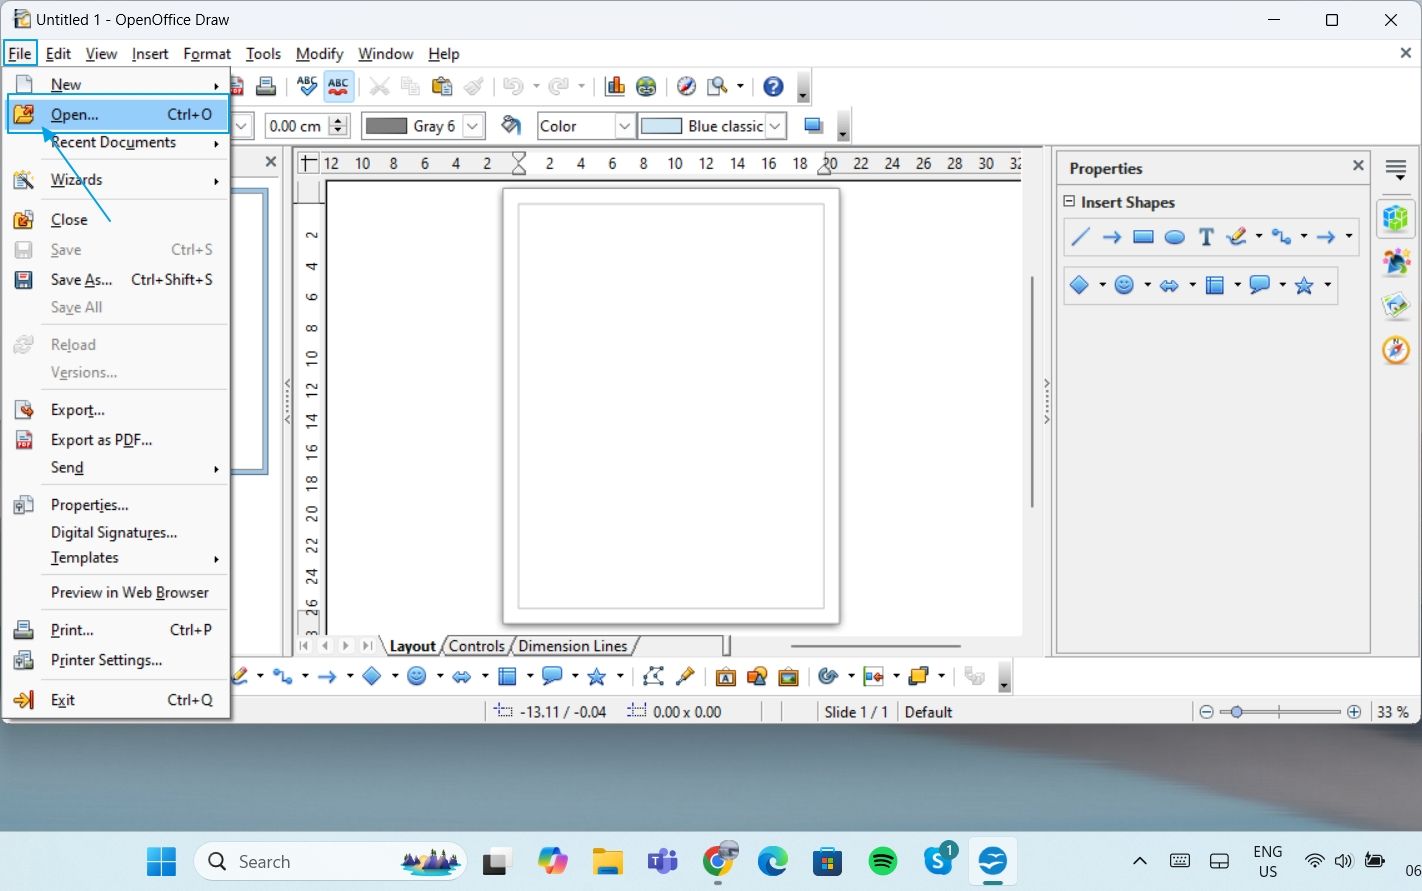Select Export as PDF... menu entry
1422x891 pixels.
[x=118, y=440]
